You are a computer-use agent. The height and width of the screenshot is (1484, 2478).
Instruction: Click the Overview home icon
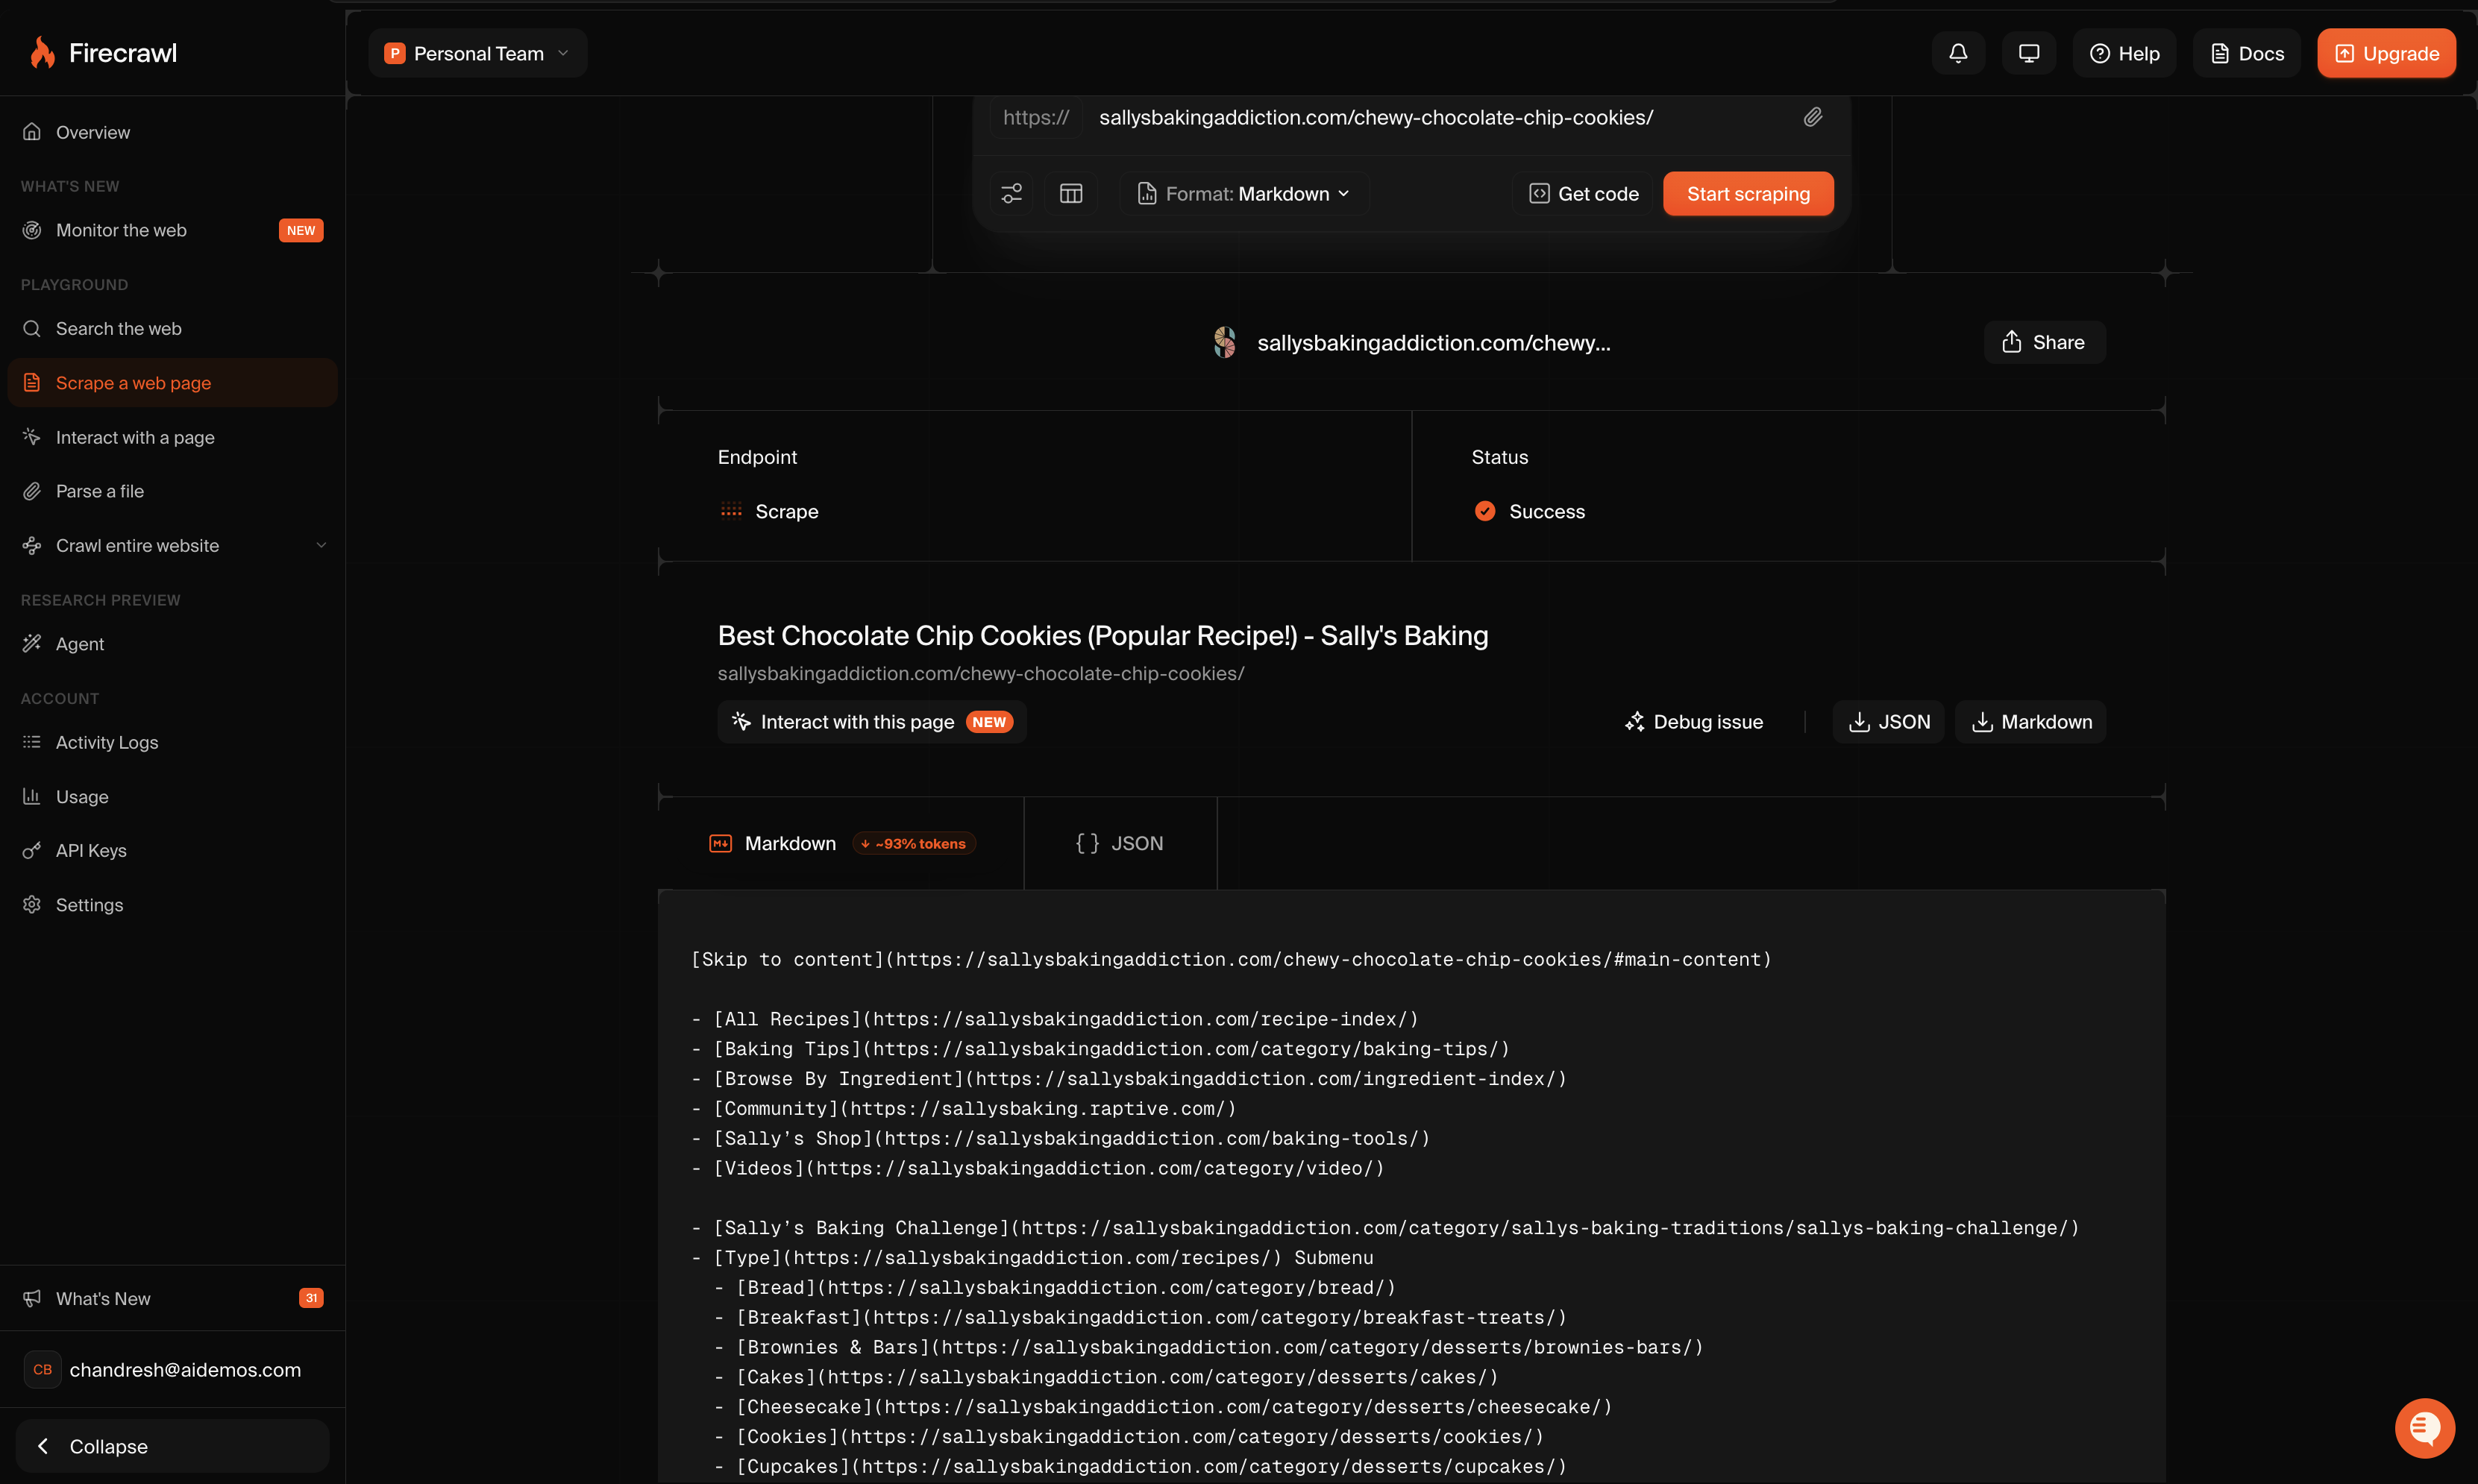(32, 132)
